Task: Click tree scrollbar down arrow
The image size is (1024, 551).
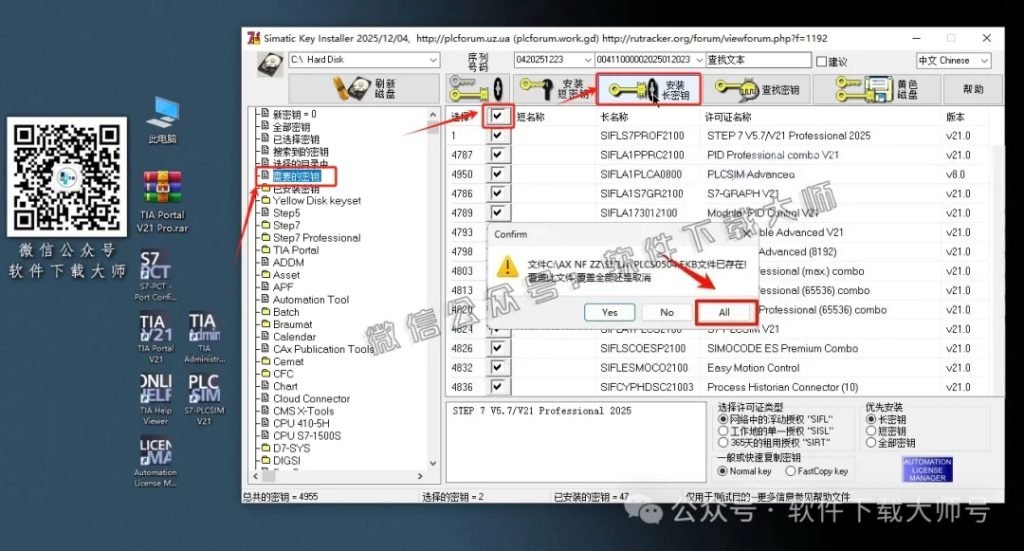Action: tap(432, 463)
